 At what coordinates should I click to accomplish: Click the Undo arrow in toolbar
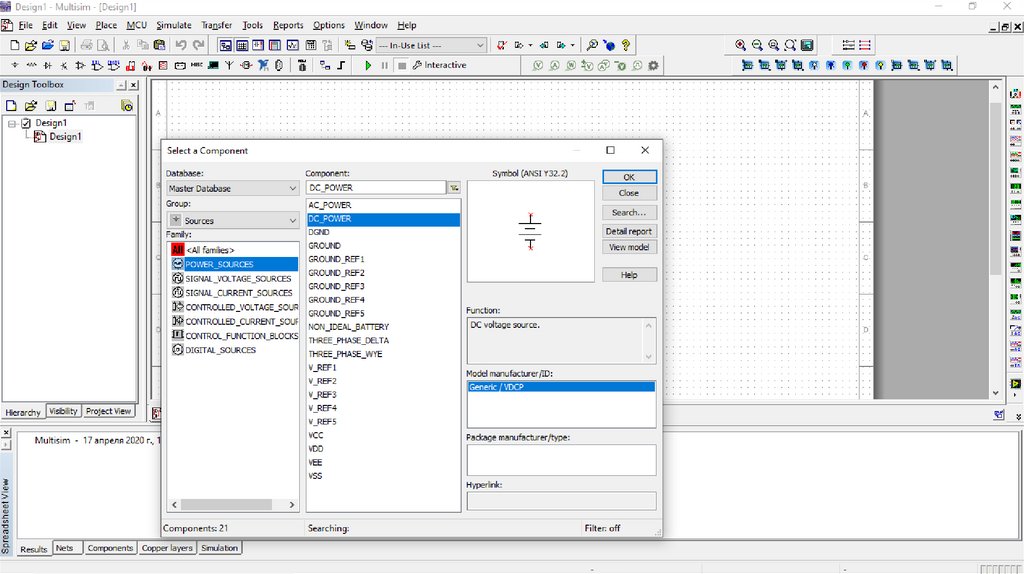click(x=181, y=45)
